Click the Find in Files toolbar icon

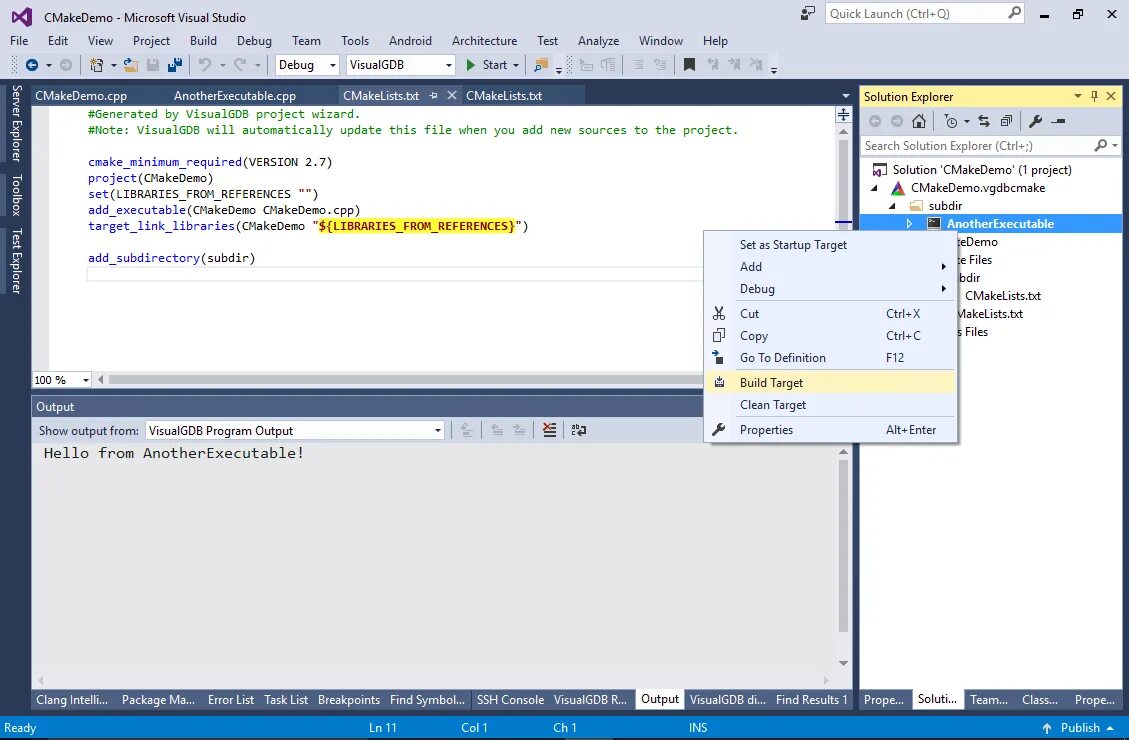(x=541, y=65)
